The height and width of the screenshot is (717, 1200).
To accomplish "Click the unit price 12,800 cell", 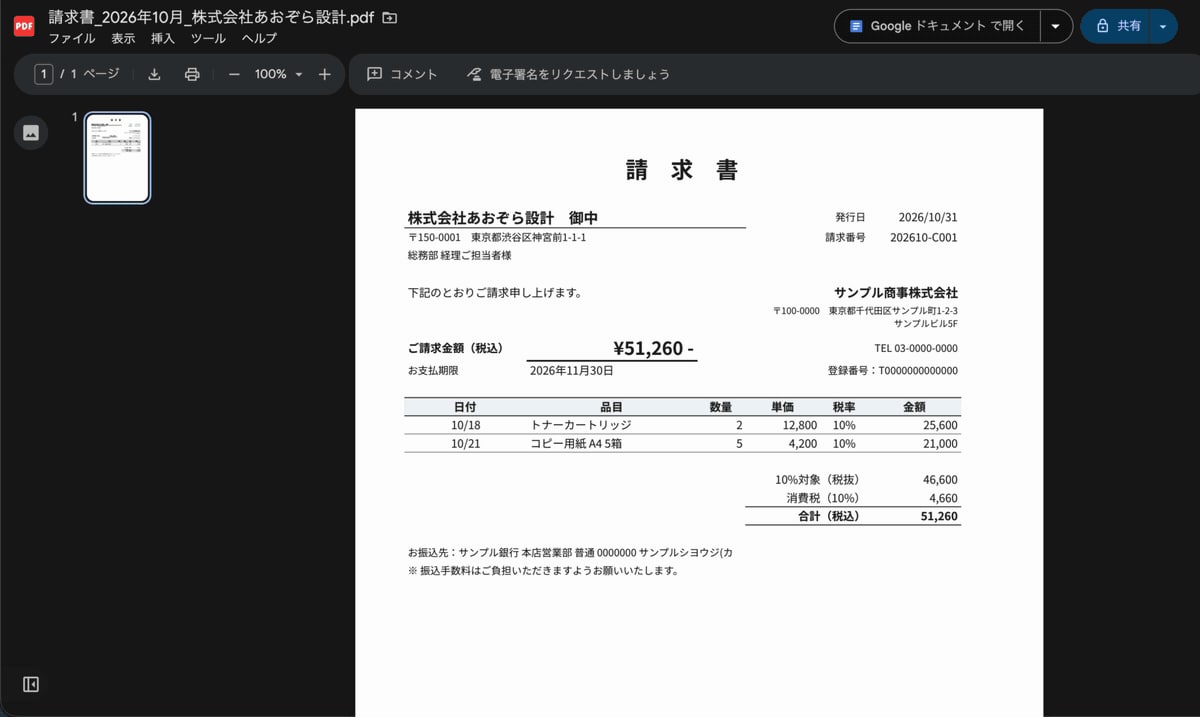I will [799, 425].
